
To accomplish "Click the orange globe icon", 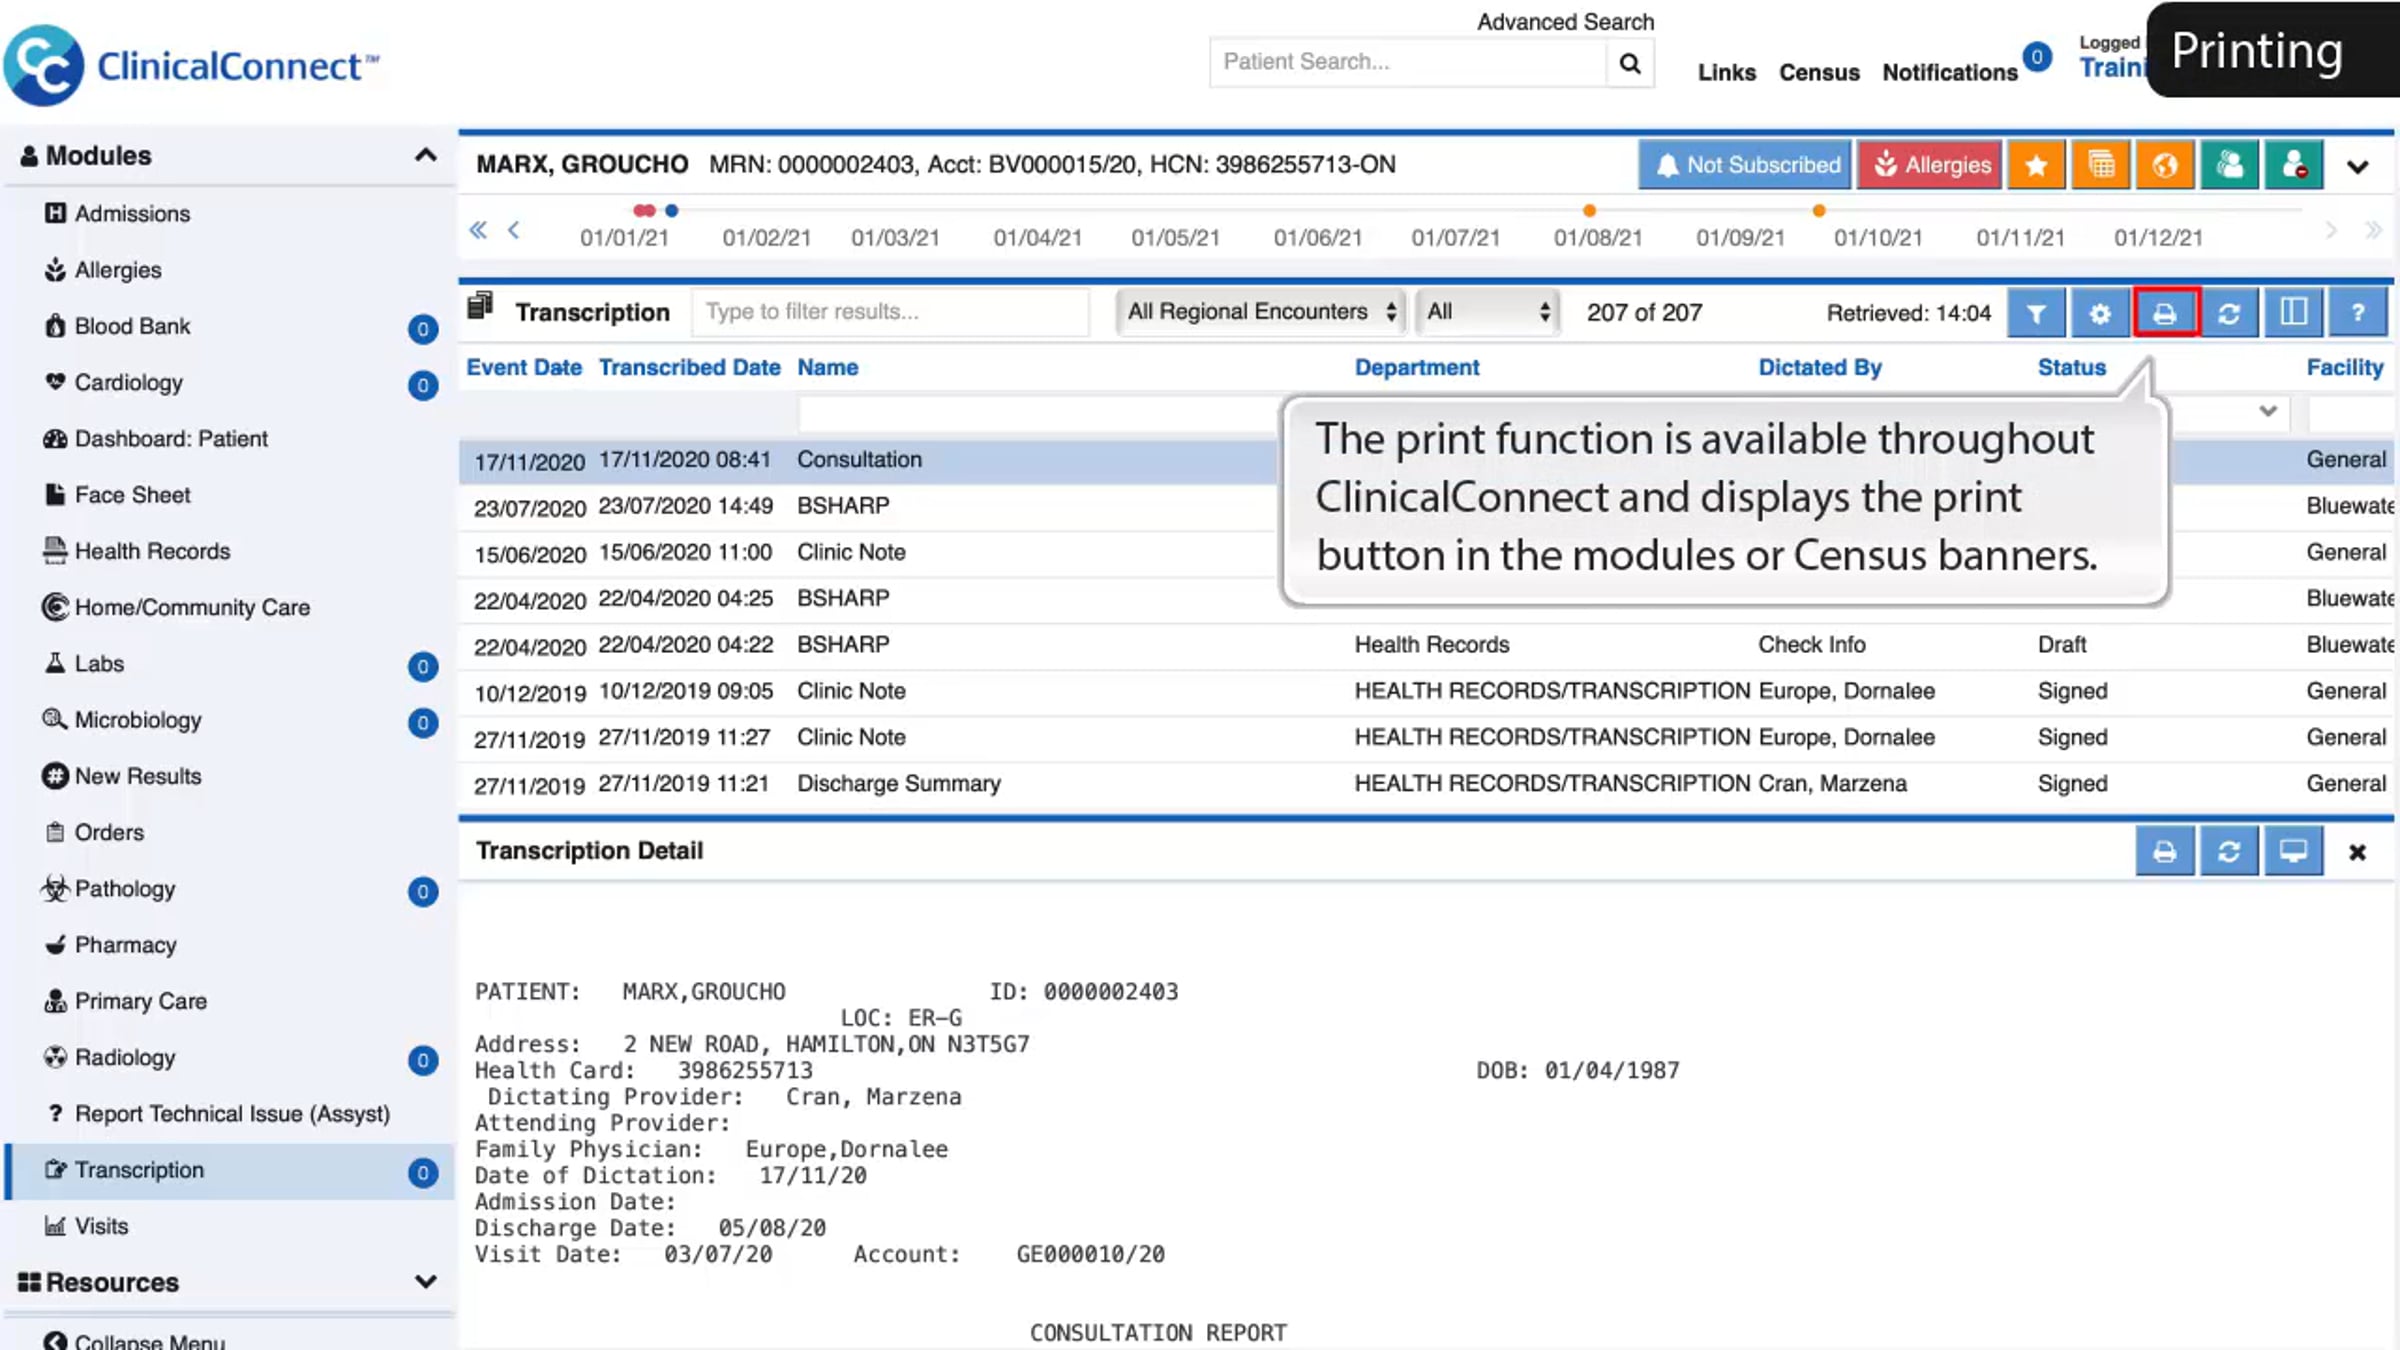I will click(2165, 165).
